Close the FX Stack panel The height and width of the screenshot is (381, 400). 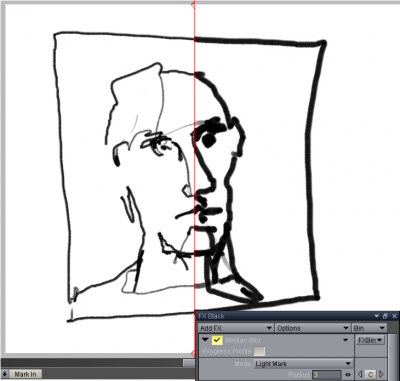[x=395, y=316]
